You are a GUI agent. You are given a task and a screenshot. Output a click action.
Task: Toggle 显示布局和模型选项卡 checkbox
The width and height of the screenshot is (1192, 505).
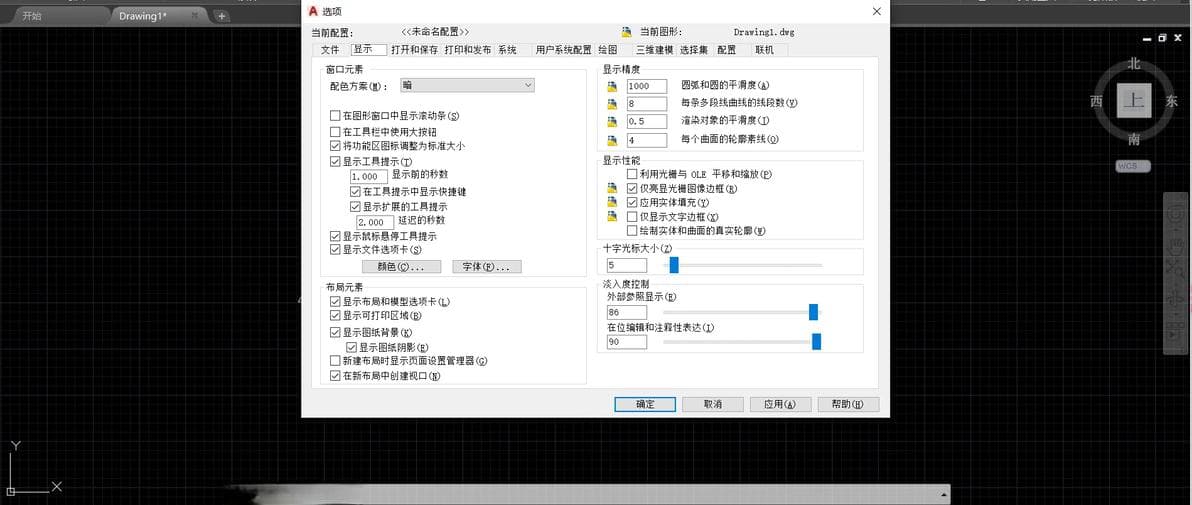335,302
